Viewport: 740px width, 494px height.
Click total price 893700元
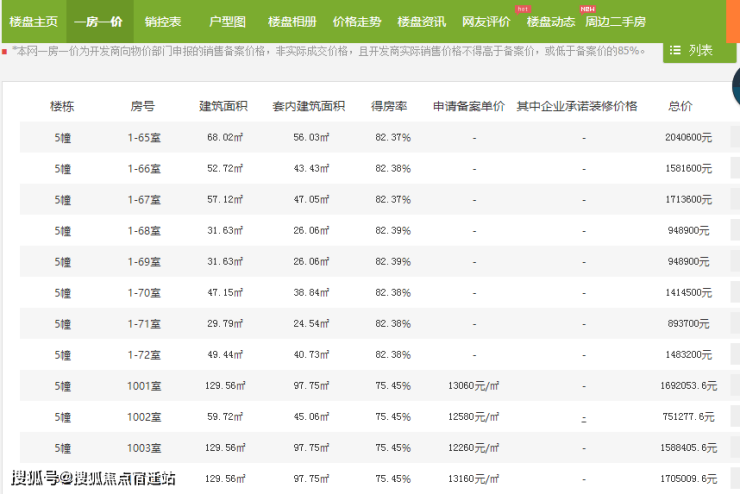(x=689, y=324)
